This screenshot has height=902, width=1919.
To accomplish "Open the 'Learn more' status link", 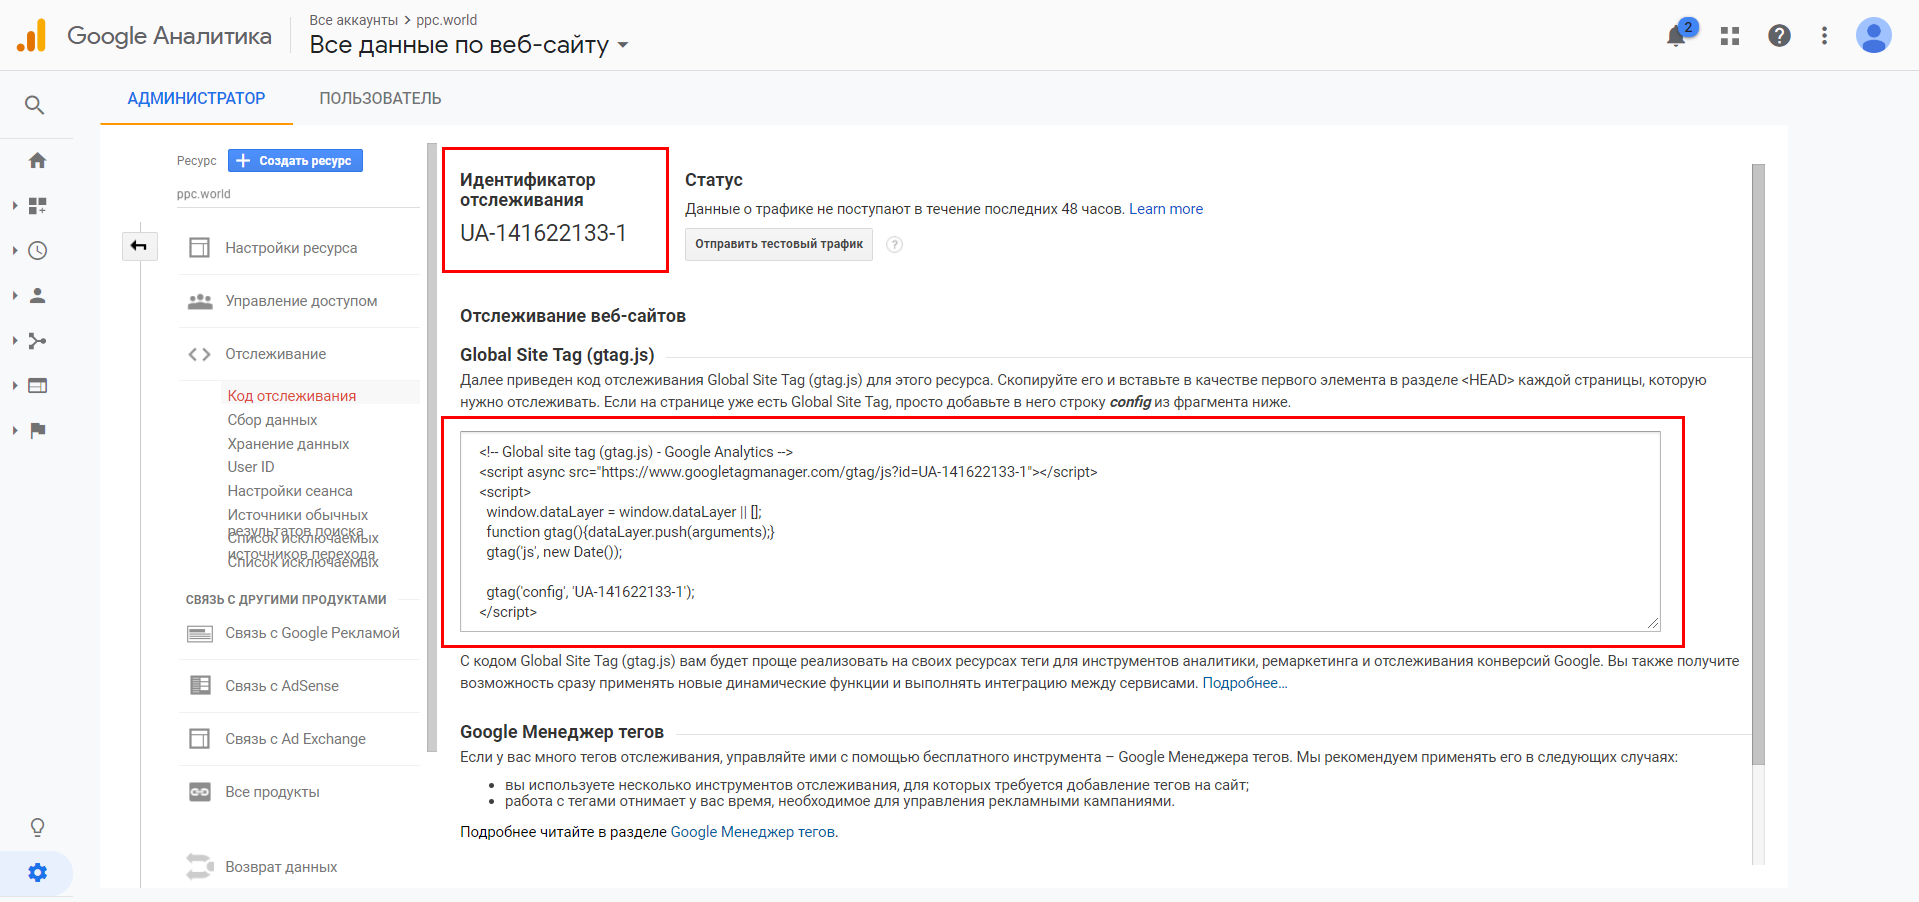I will tap(1165, 209).
